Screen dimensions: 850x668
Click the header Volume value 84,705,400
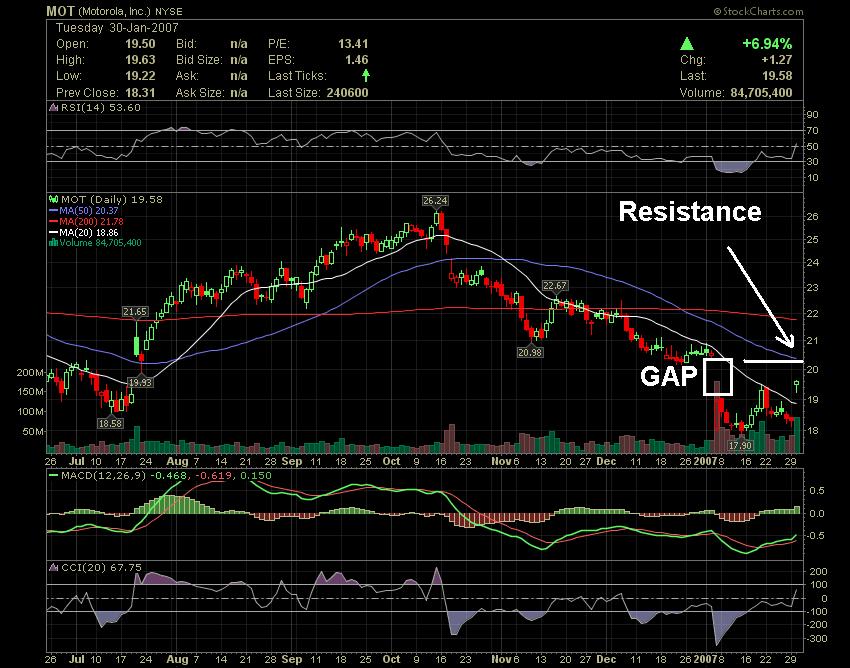(x=761, y=93)
